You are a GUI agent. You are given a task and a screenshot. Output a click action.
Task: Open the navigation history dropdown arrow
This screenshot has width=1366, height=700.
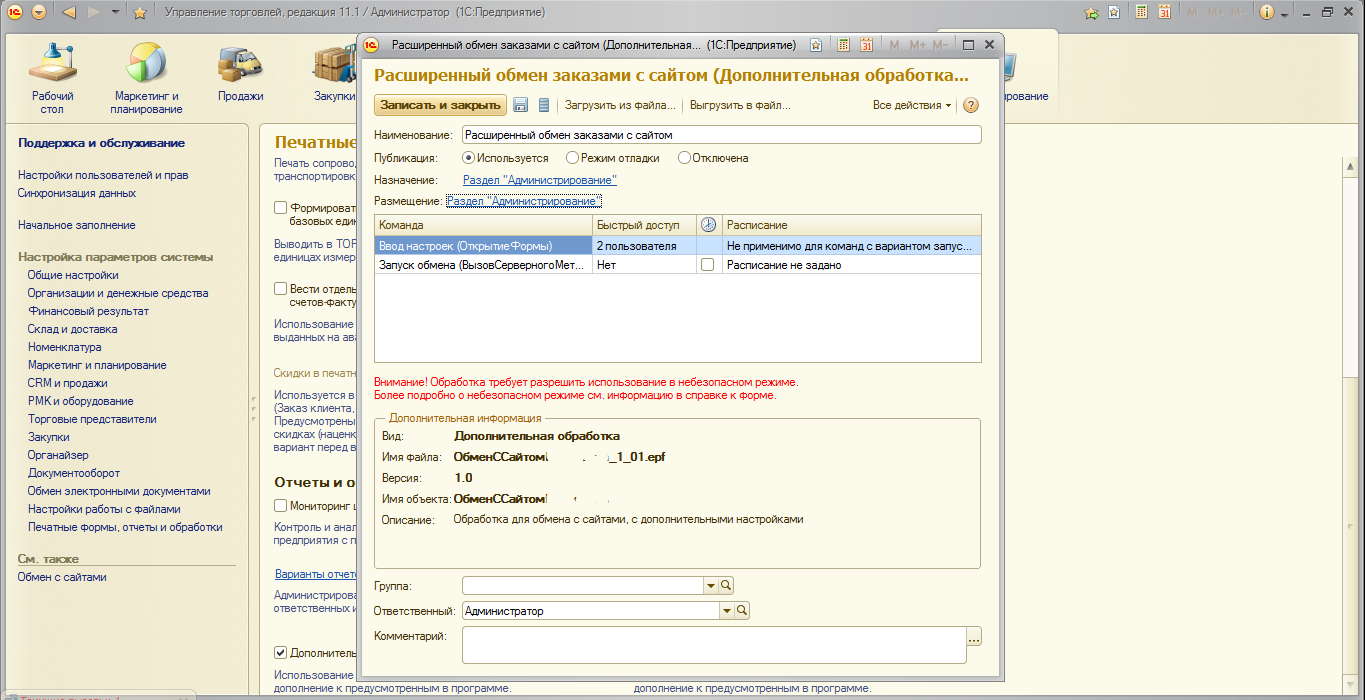[115, 12]
